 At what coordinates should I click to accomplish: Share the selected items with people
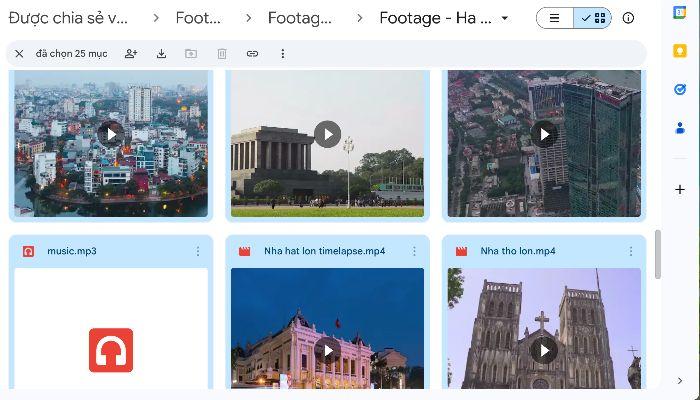click(131, 54)
